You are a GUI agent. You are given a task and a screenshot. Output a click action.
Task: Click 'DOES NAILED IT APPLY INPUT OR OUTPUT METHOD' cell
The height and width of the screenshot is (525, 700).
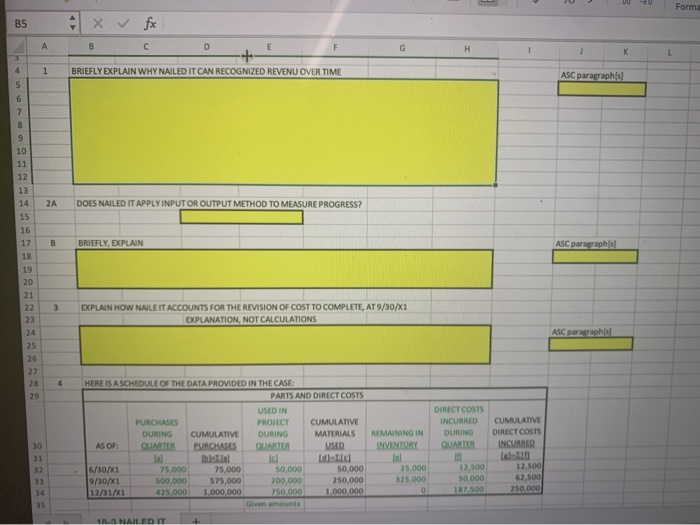[219, 204]
